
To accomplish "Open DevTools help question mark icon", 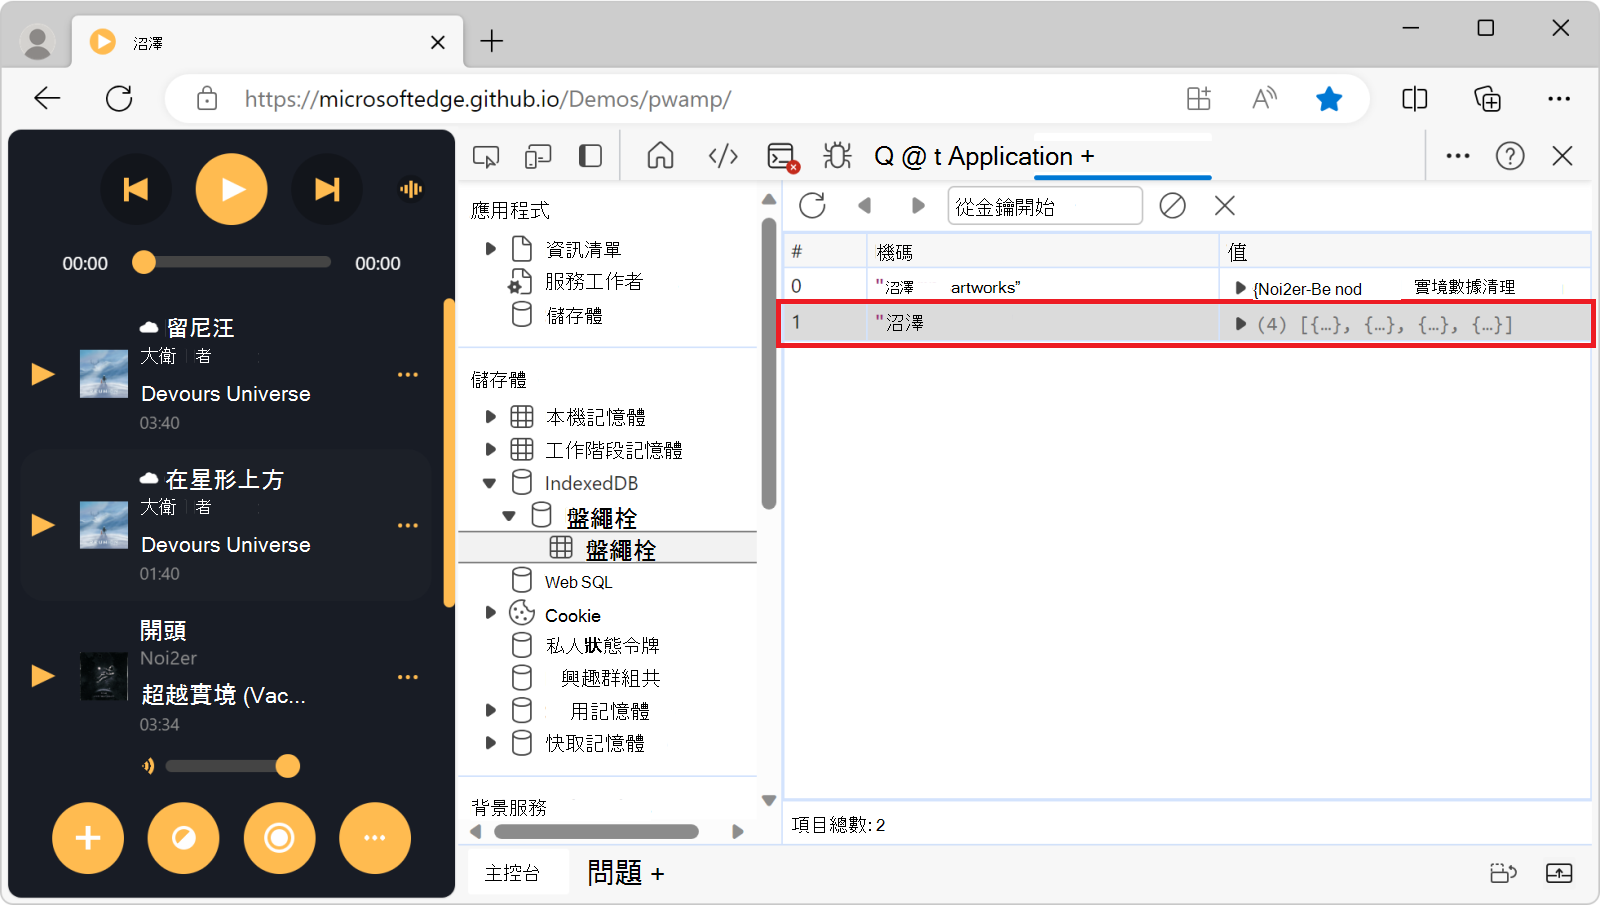I will (x=1510, y=156).
